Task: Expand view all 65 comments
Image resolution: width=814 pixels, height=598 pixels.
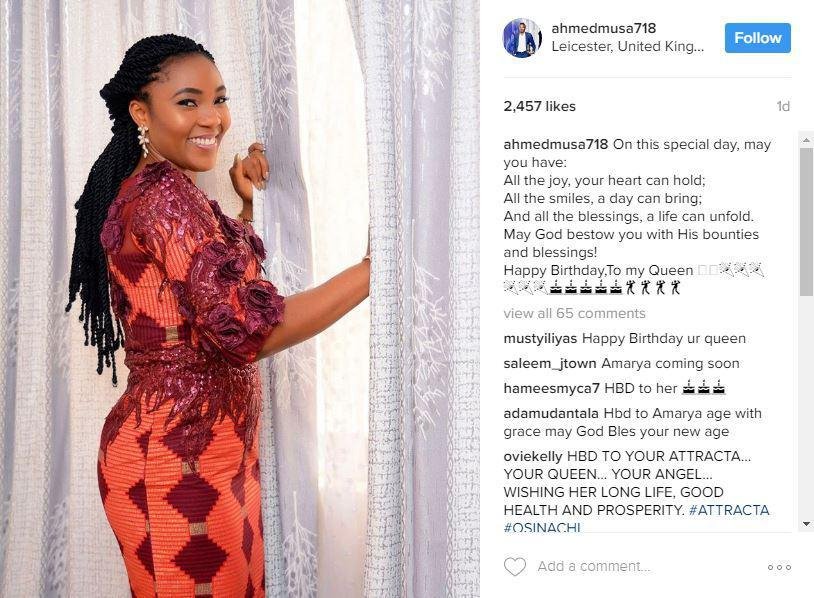Action: (574, 314)
